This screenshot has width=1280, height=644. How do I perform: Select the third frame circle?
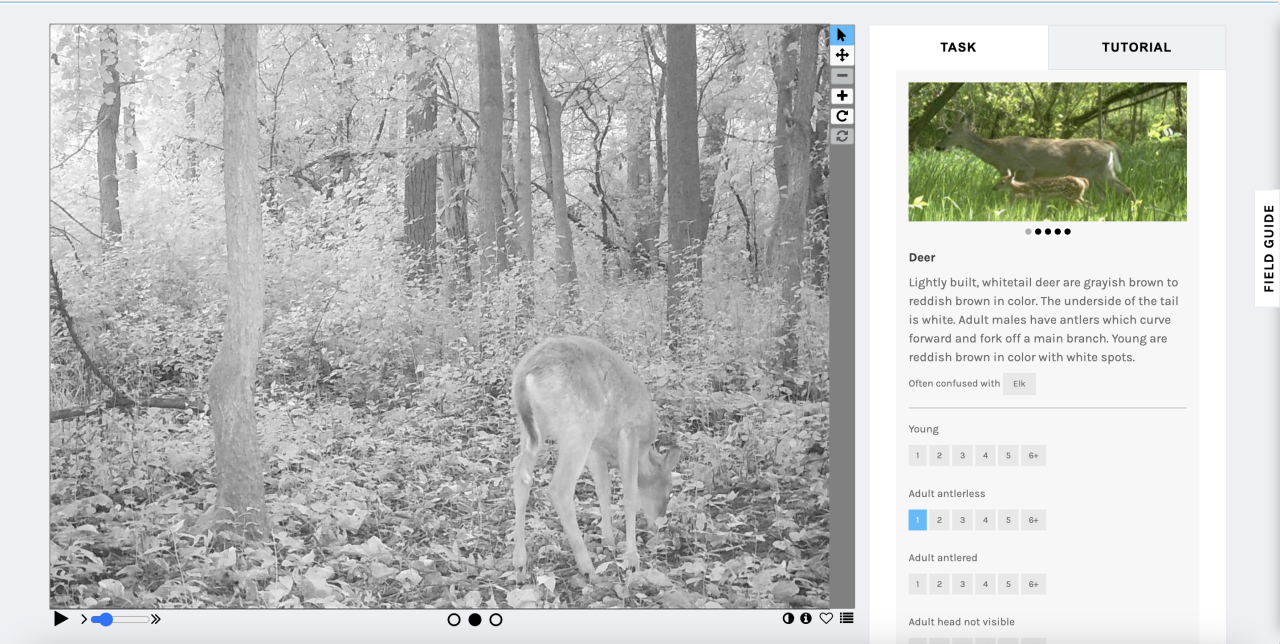(496, 620)
